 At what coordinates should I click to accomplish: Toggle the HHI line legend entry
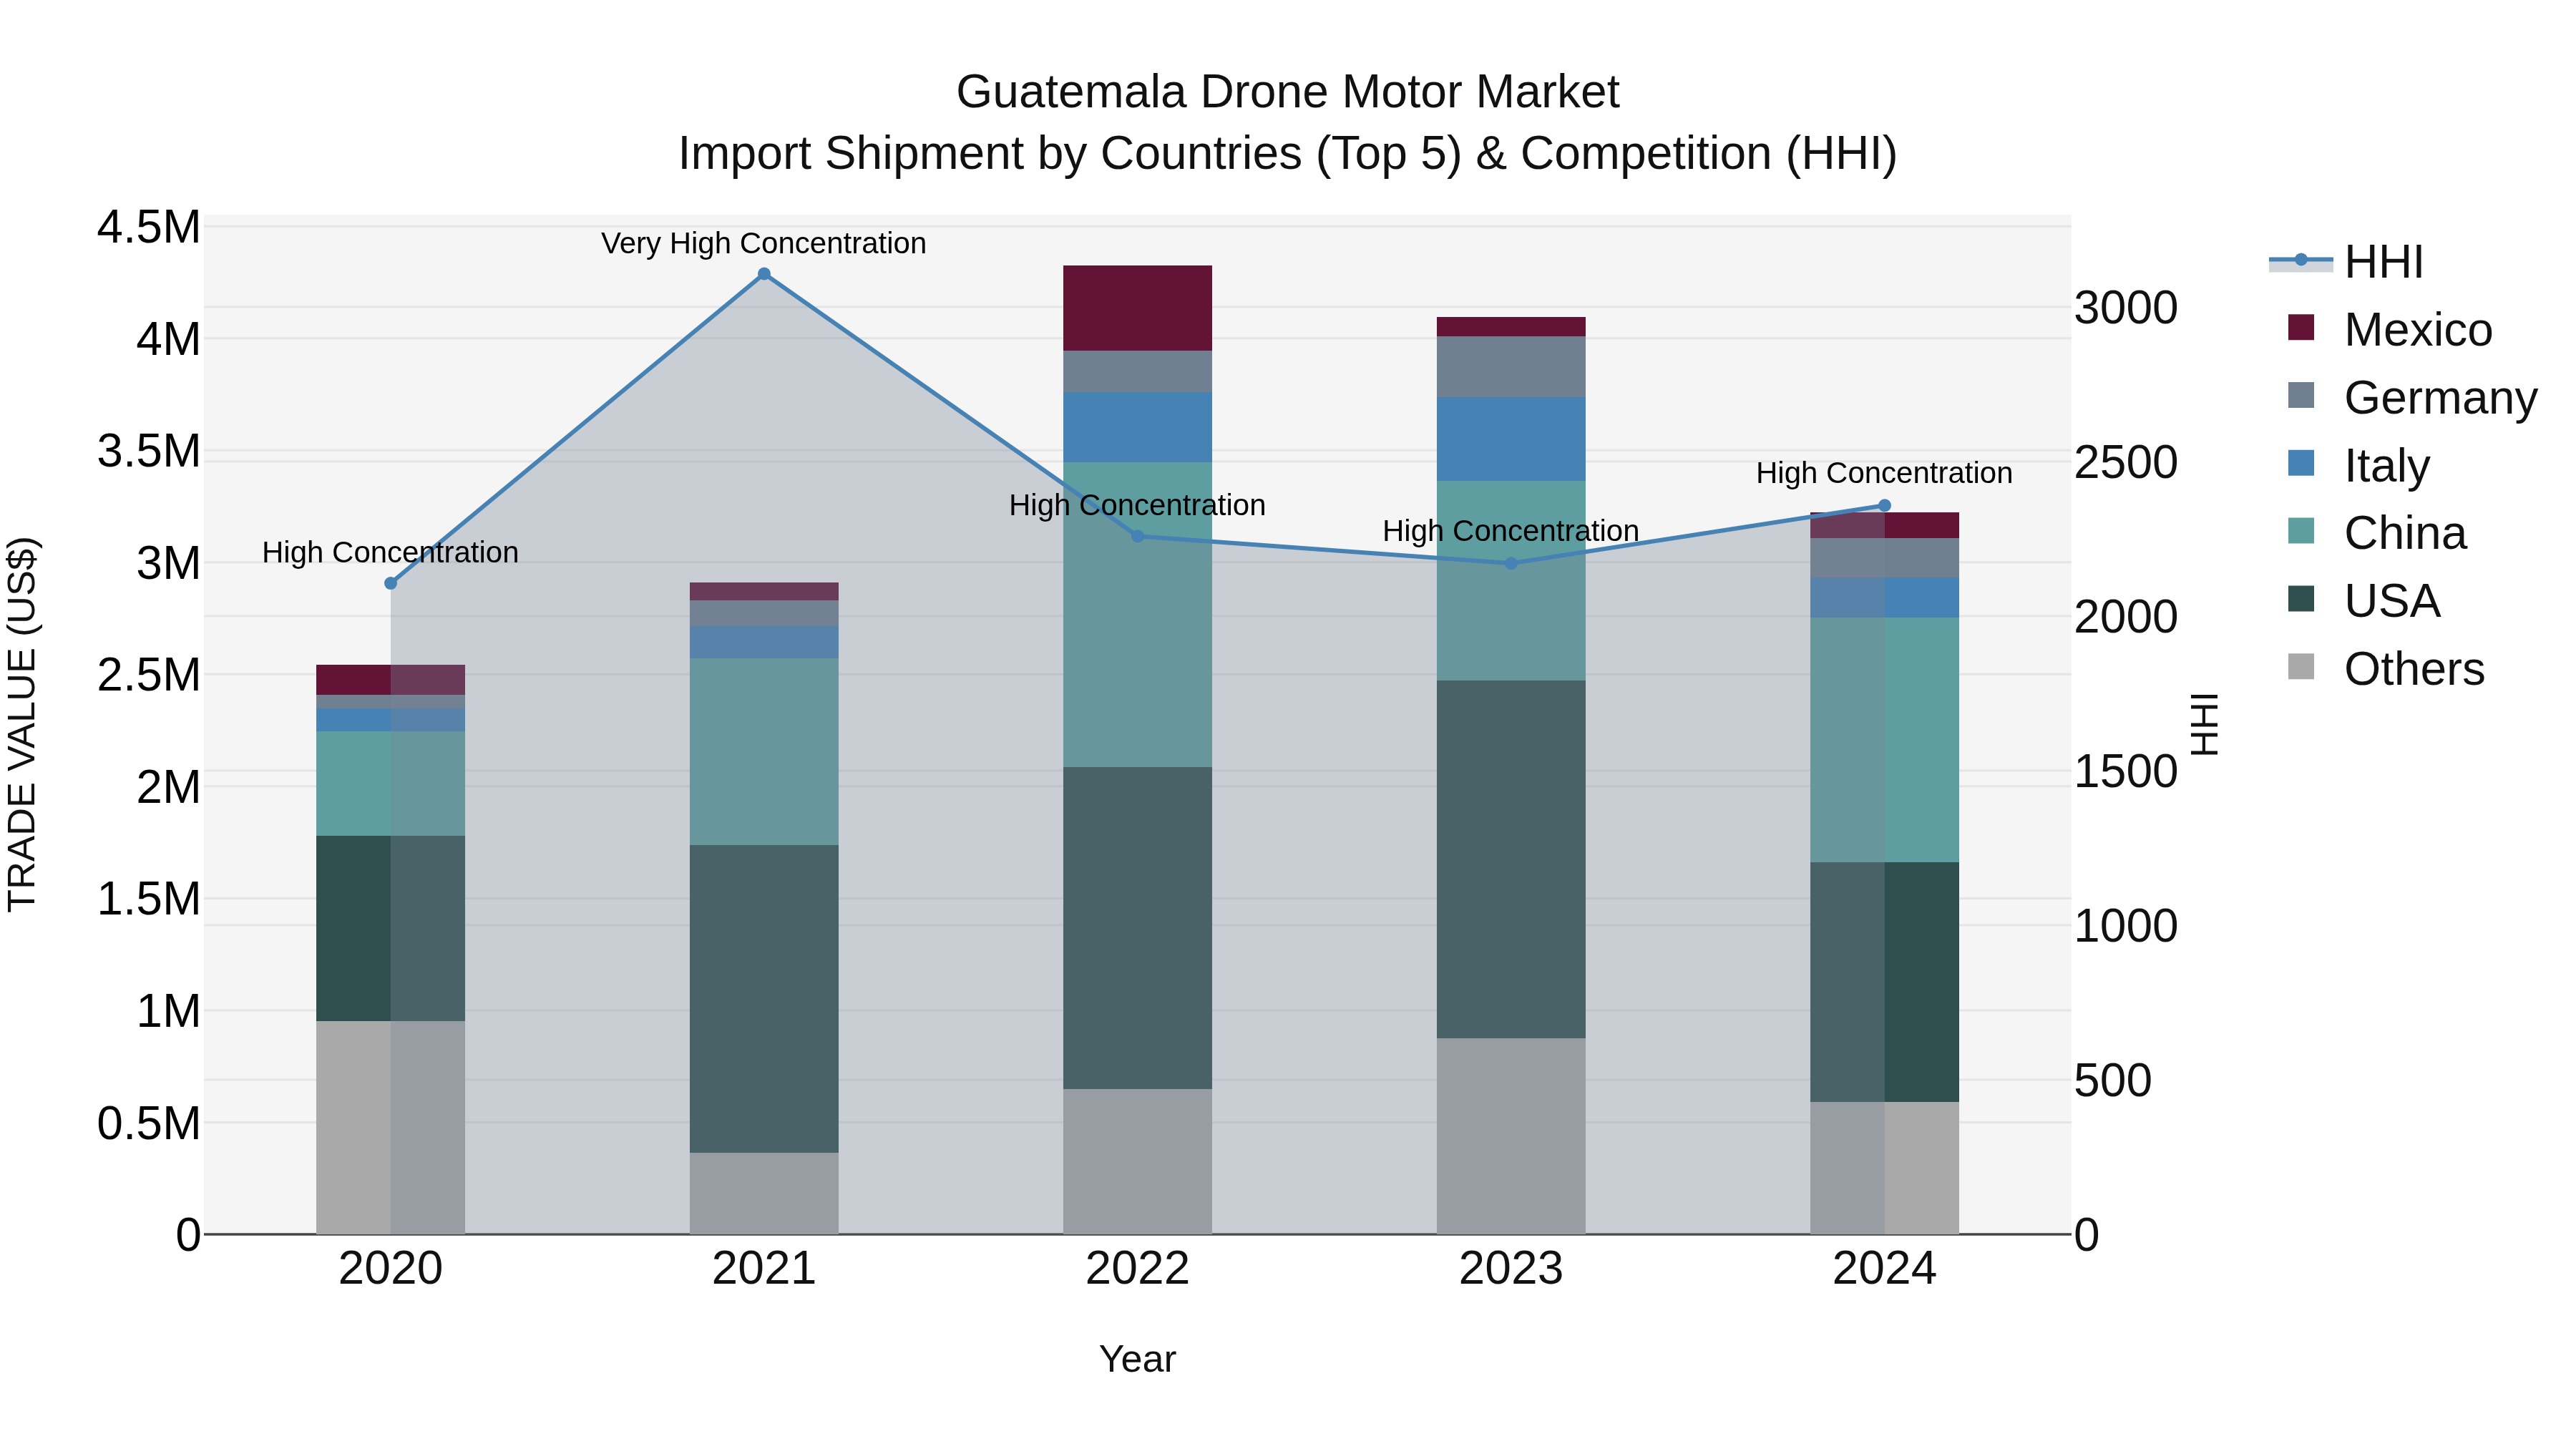[x=2346, y=262]
